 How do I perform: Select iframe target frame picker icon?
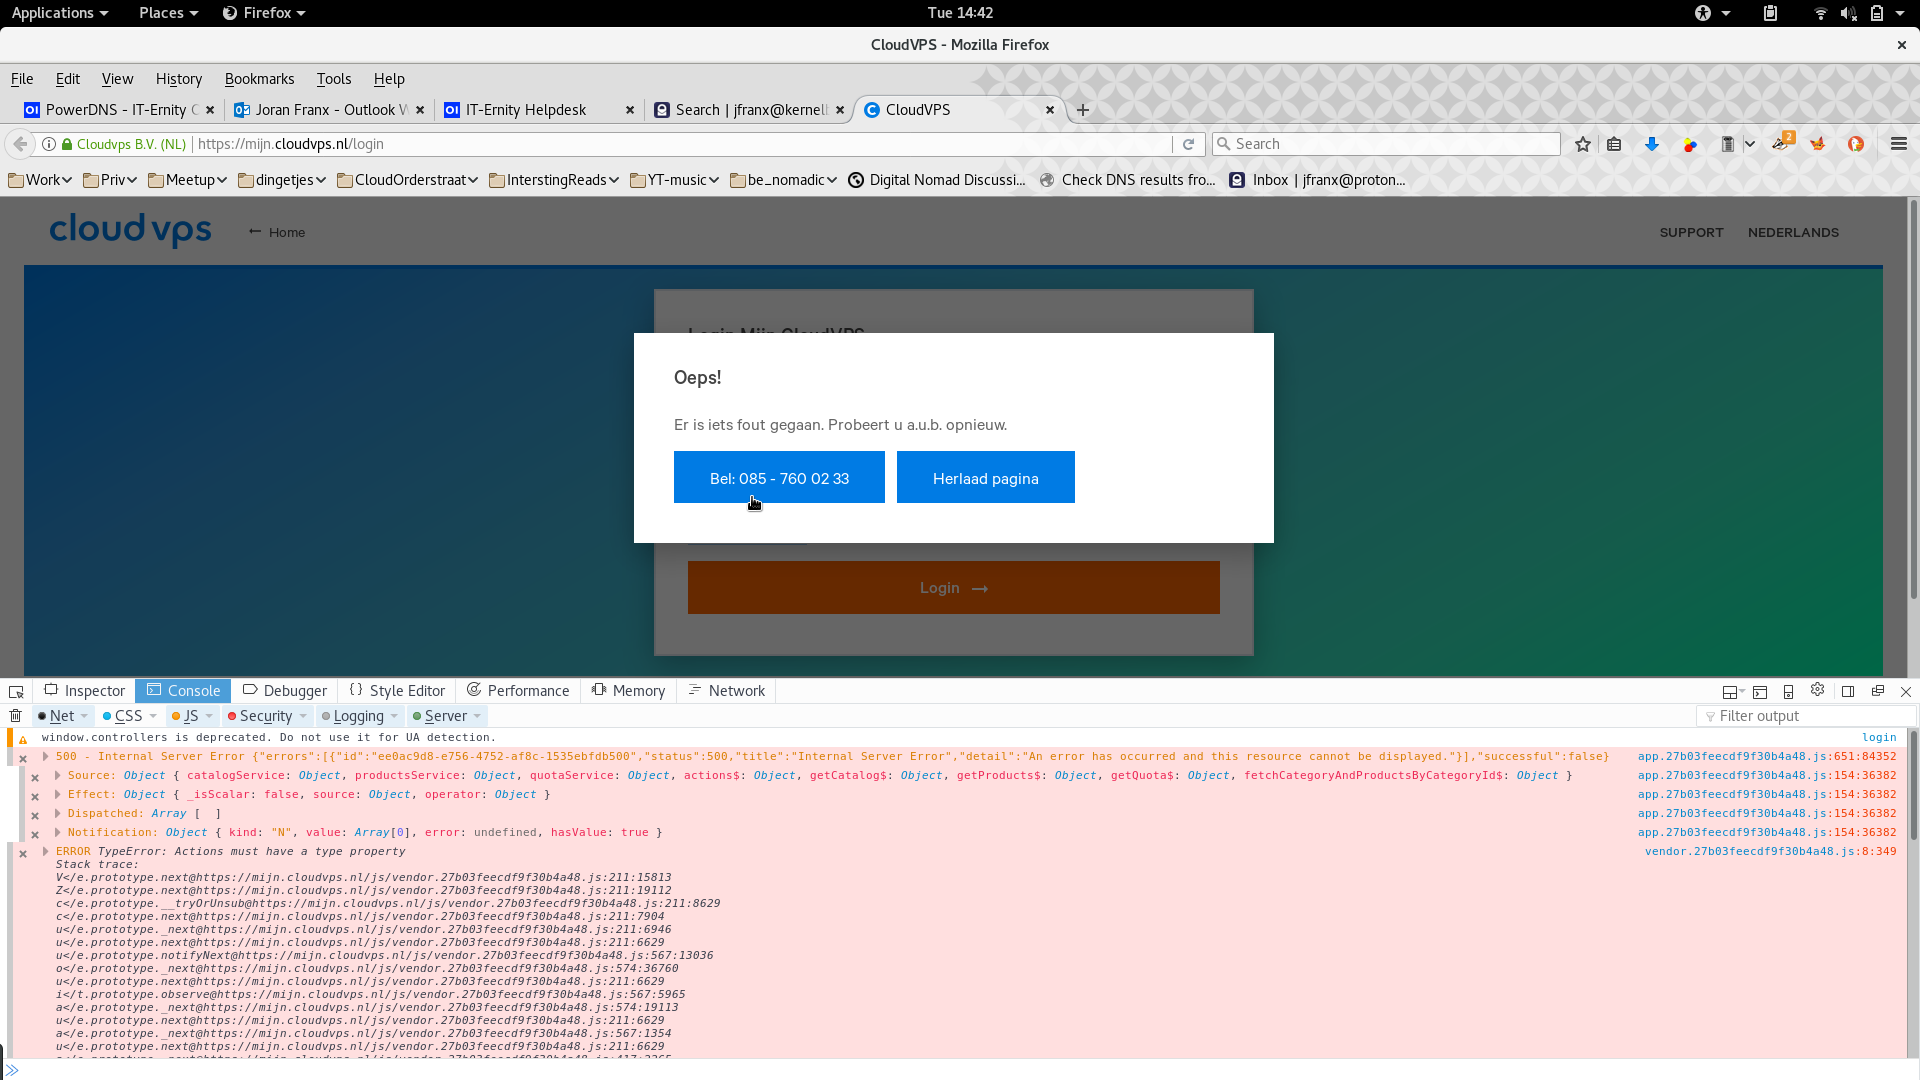1733,691
